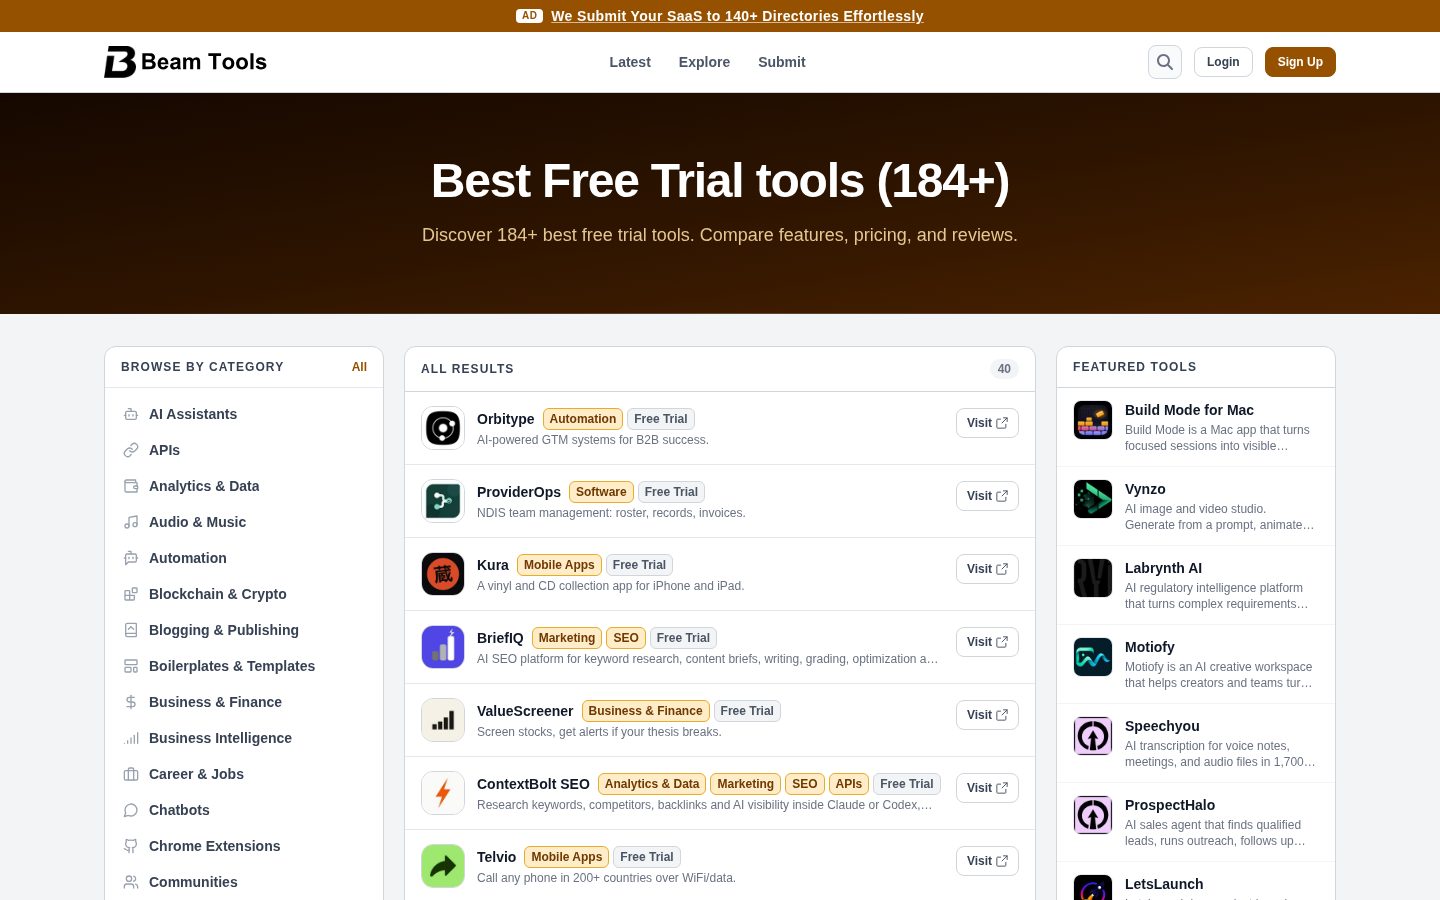Click the Login button
This screenshot has width=1440, height=900.
(1223, 62)
